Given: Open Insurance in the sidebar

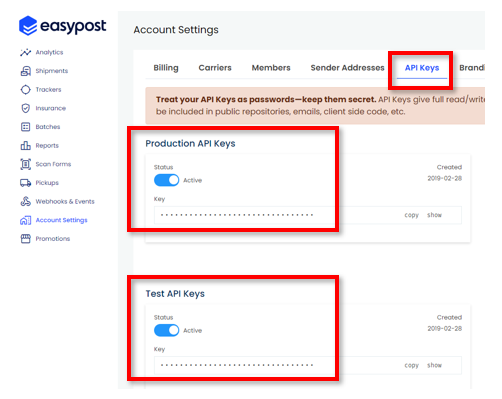Looking at the screenshot, I should point(51,108).
